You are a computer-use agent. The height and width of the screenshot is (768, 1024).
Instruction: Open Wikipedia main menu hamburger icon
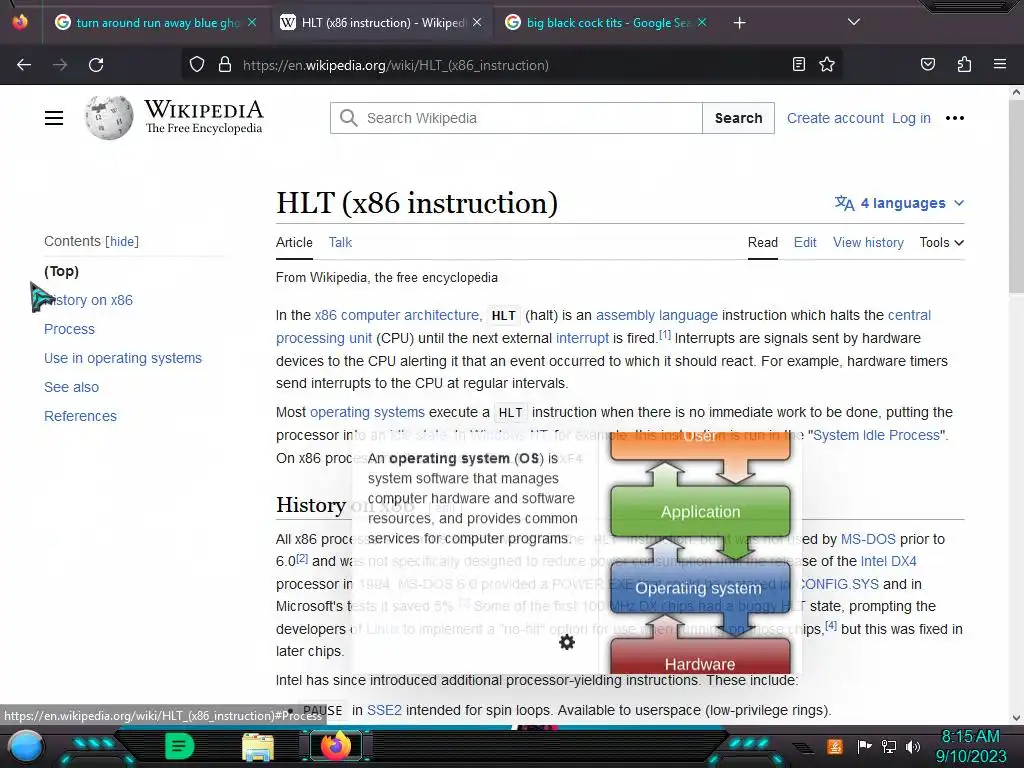54,118
